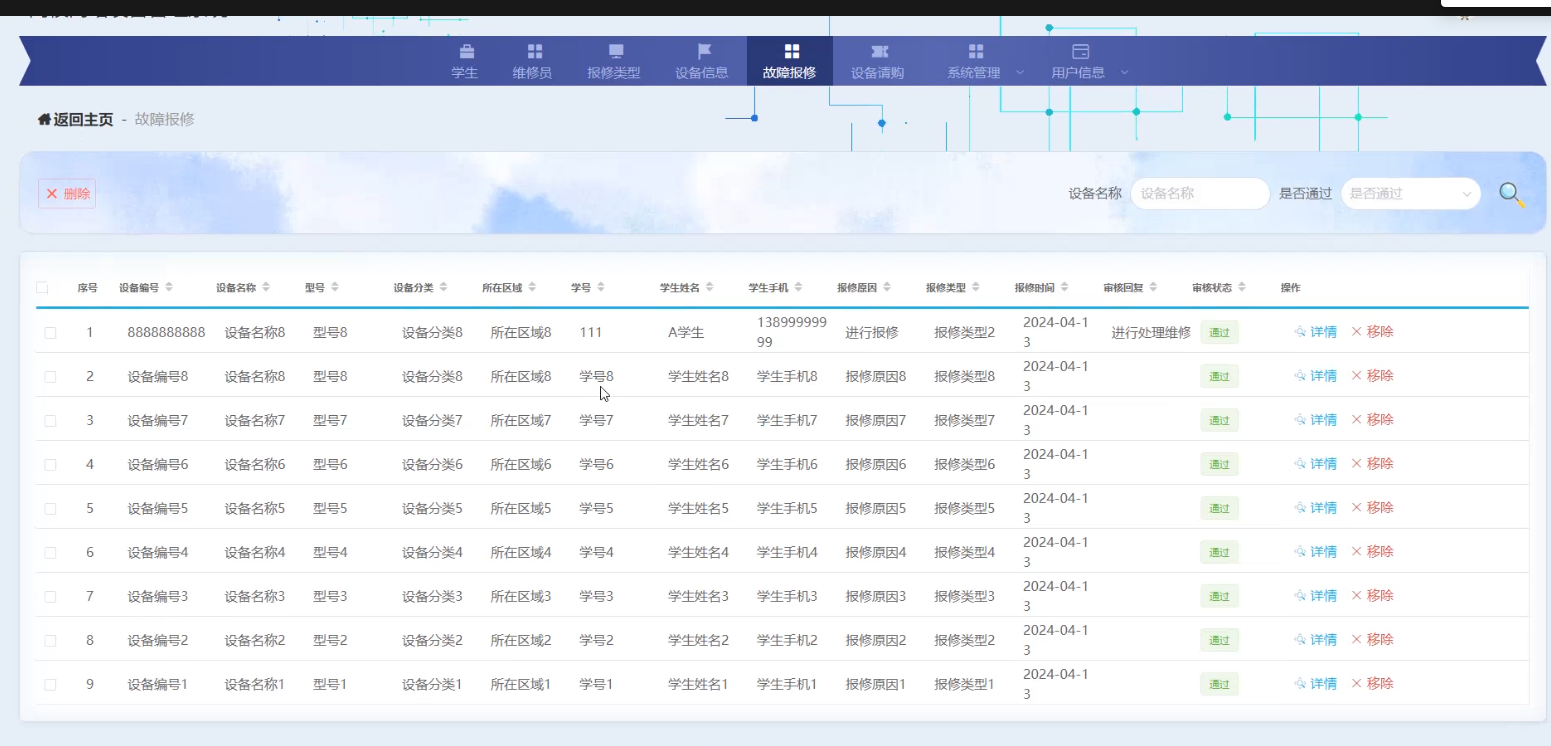Go to the 设备信息 flag nav item

[702, 61]
